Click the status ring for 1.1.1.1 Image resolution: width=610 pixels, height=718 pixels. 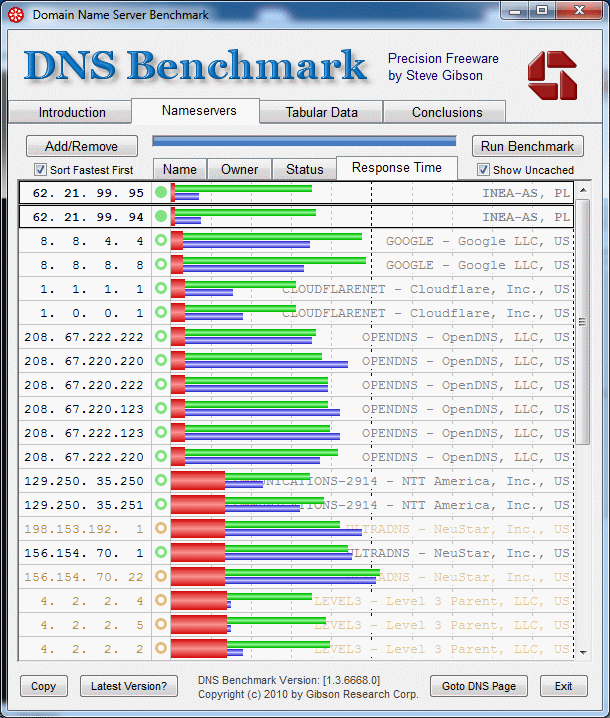point(161,288)
